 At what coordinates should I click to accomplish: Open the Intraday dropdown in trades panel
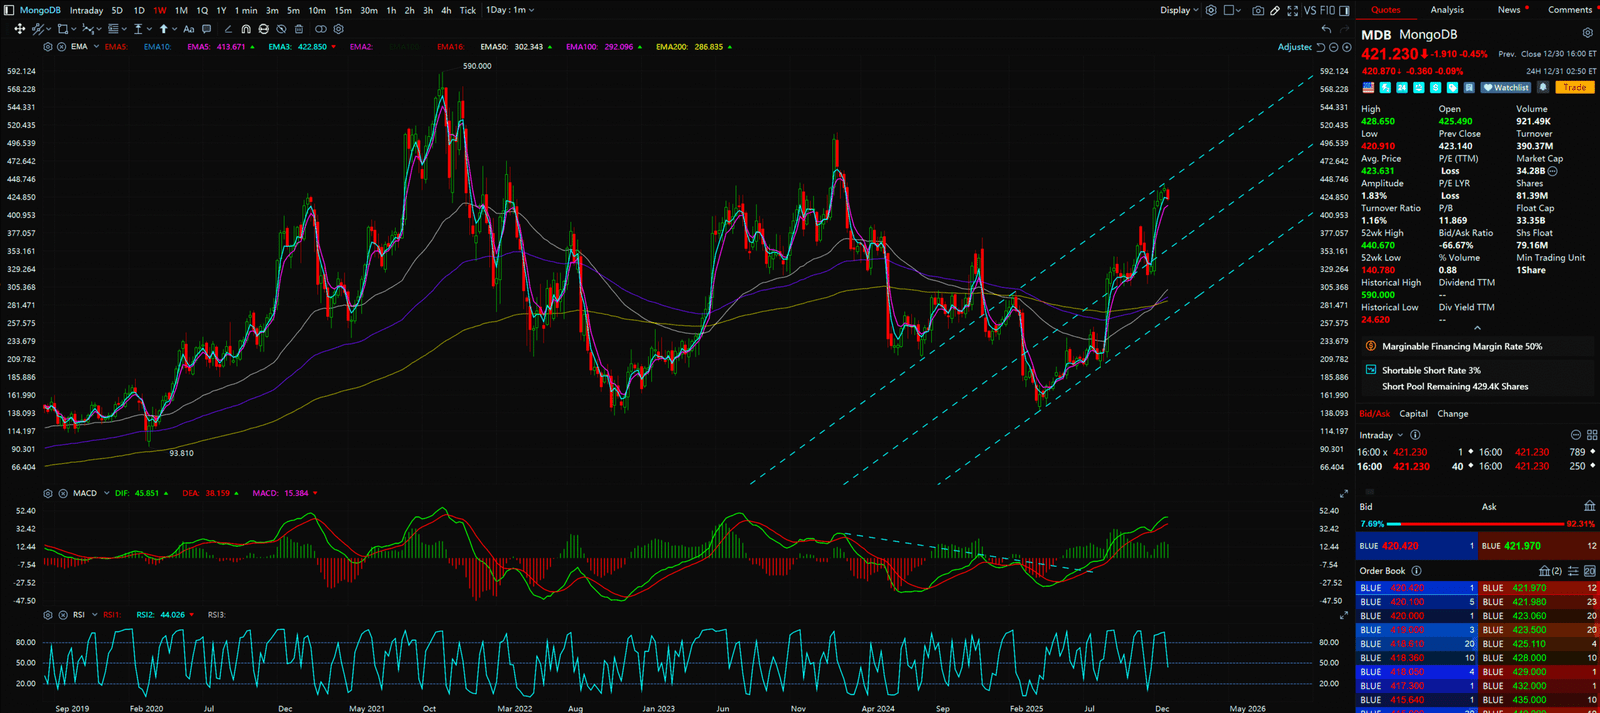tap(1381, 435)
